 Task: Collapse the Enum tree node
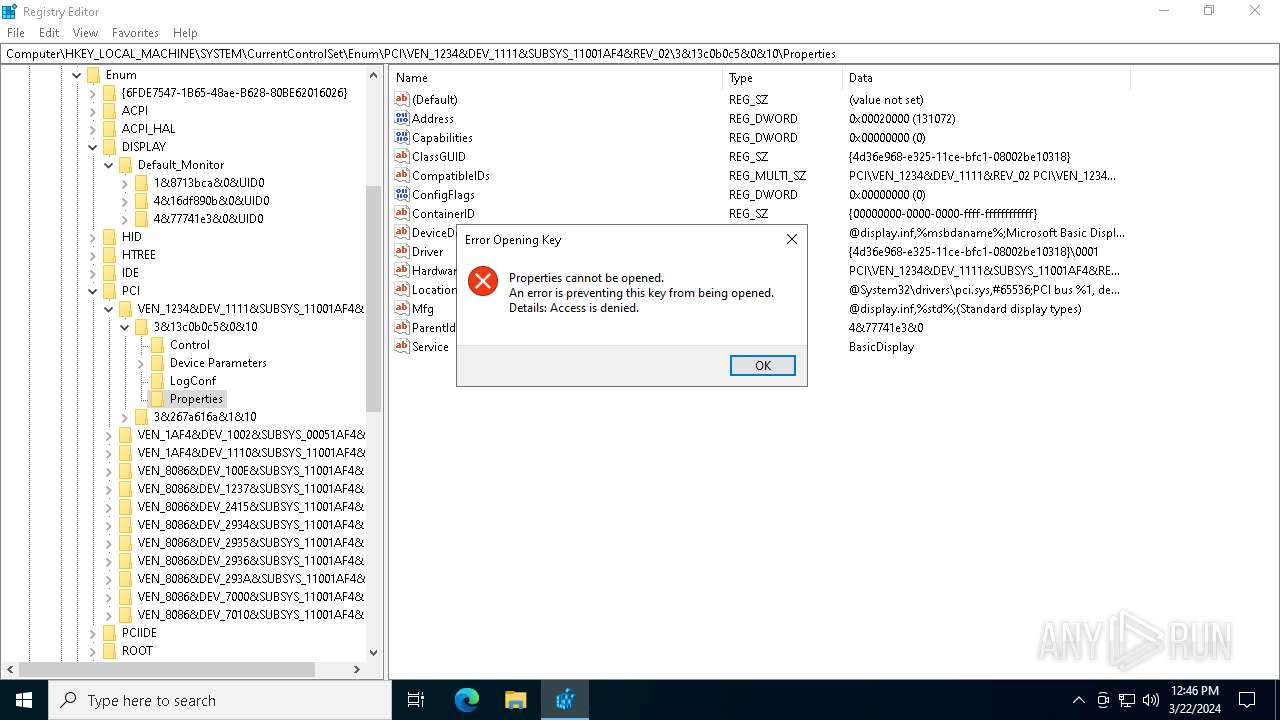76,75
